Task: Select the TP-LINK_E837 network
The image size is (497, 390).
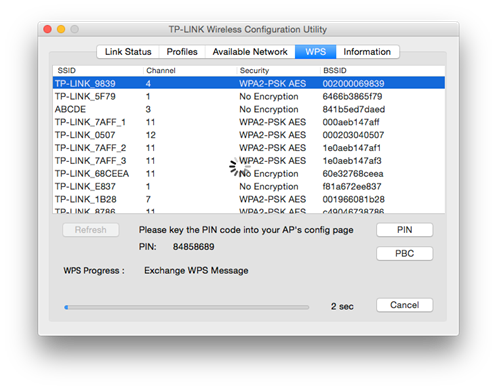Action: coord(249,186)
